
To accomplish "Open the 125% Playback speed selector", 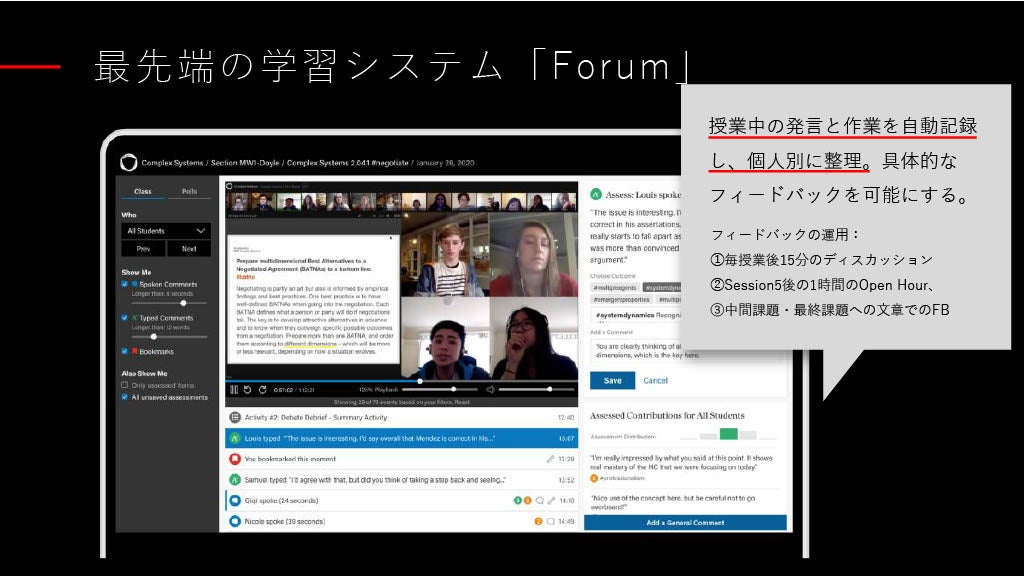I will [380, 389].
